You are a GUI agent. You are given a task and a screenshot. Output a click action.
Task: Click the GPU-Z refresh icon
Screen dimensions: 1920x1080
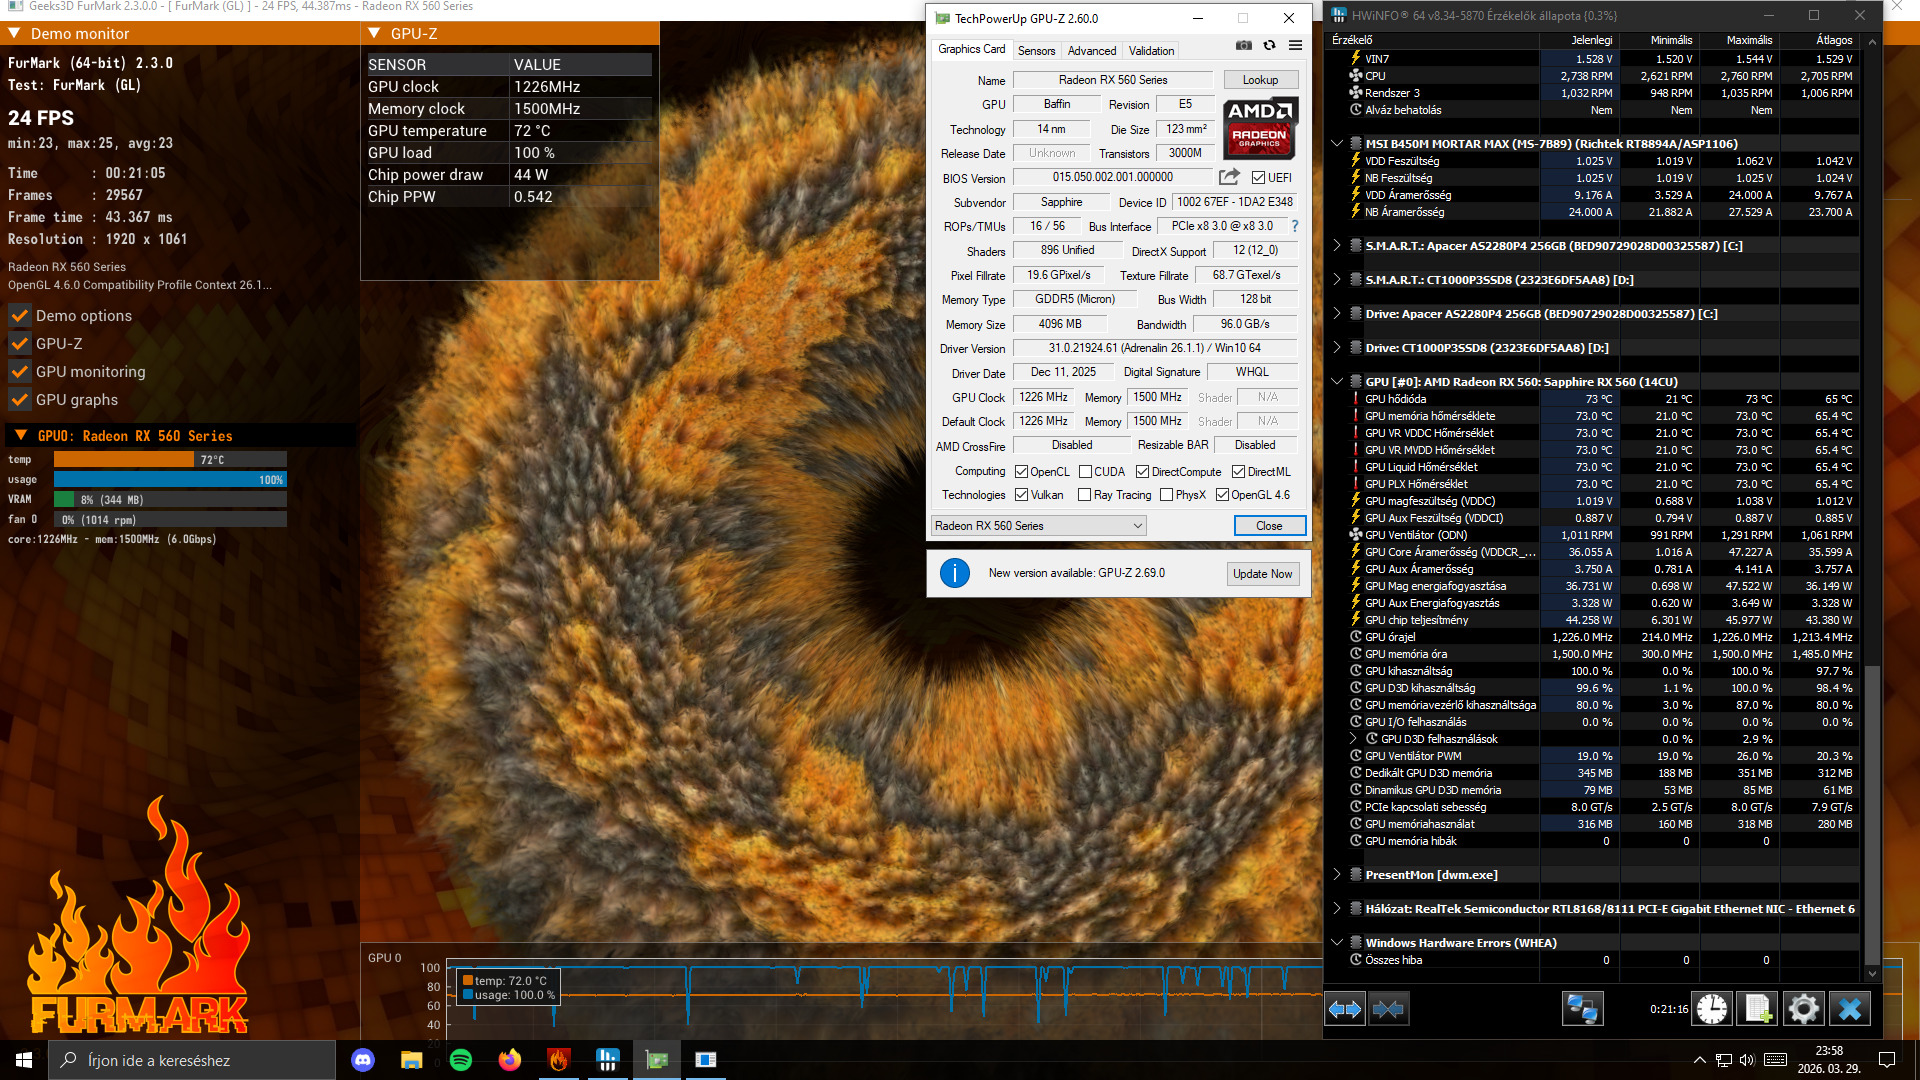click(x=1269, y=46)
